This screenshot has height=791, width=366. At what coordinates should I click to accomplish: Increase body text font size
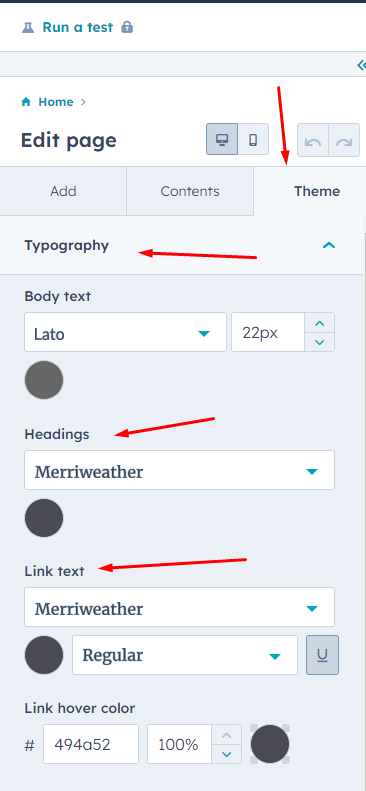pyautogui.click(x=320, y=323)
